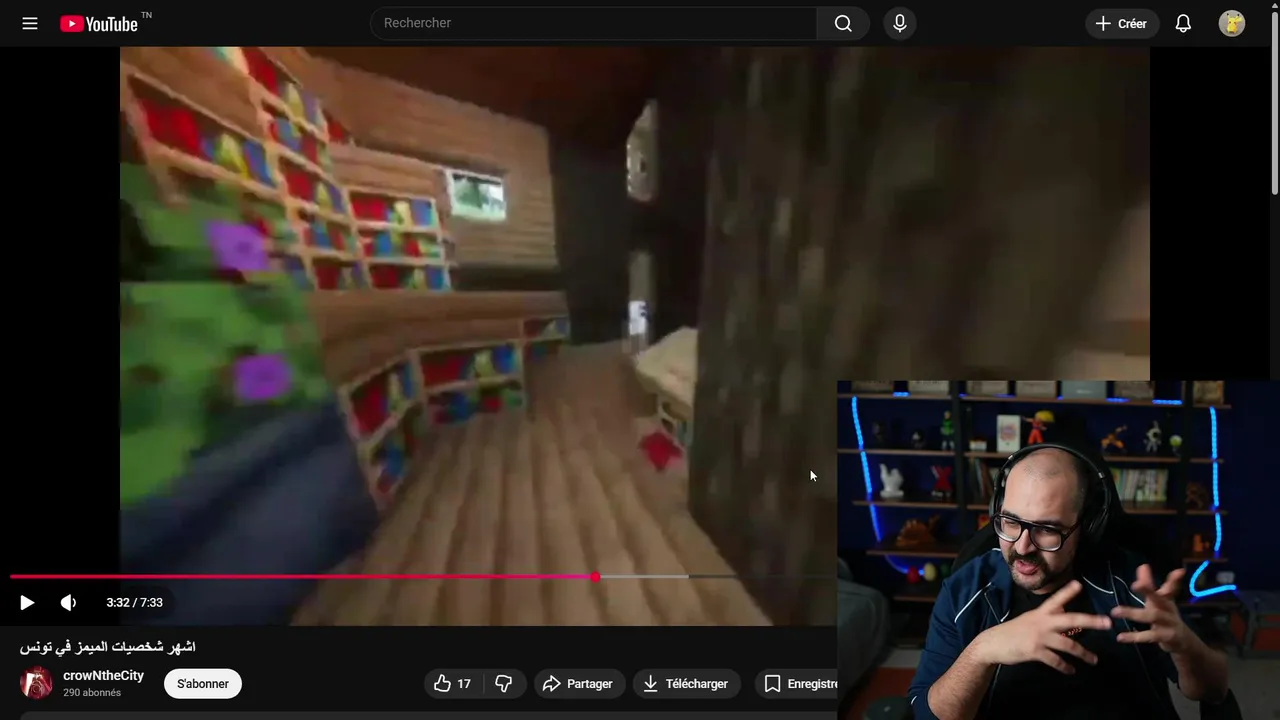The width and height of the screenshot is (1280, 720).
Task: Play the video with play button
Action: (x=27, y=602)
